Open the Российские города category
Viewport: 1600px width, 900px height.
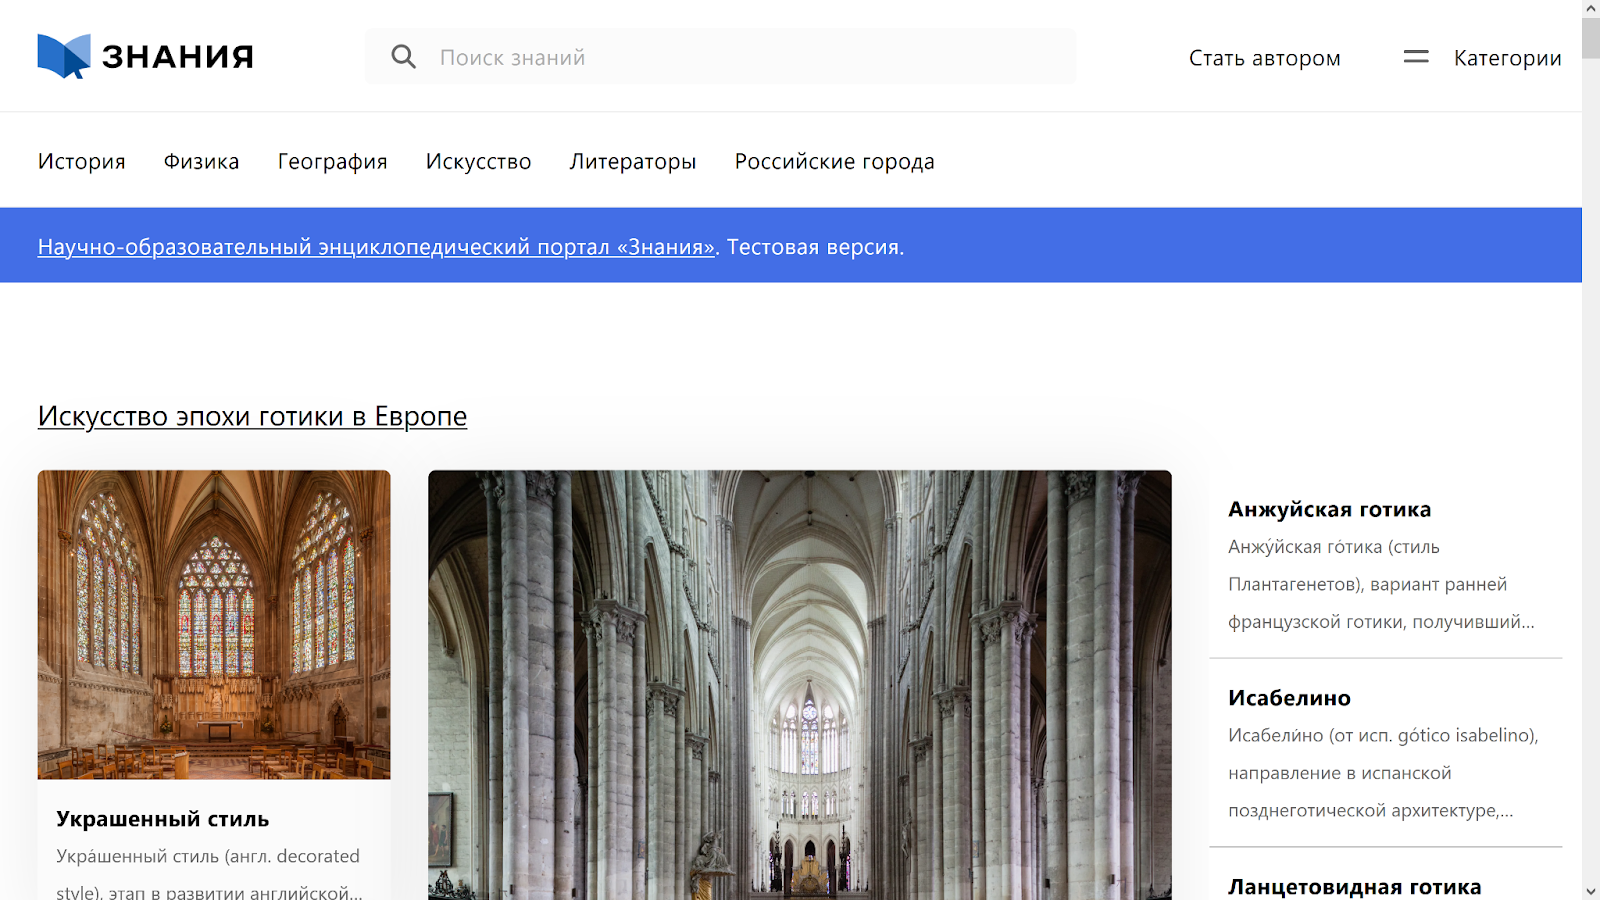(x=834, y=161)
